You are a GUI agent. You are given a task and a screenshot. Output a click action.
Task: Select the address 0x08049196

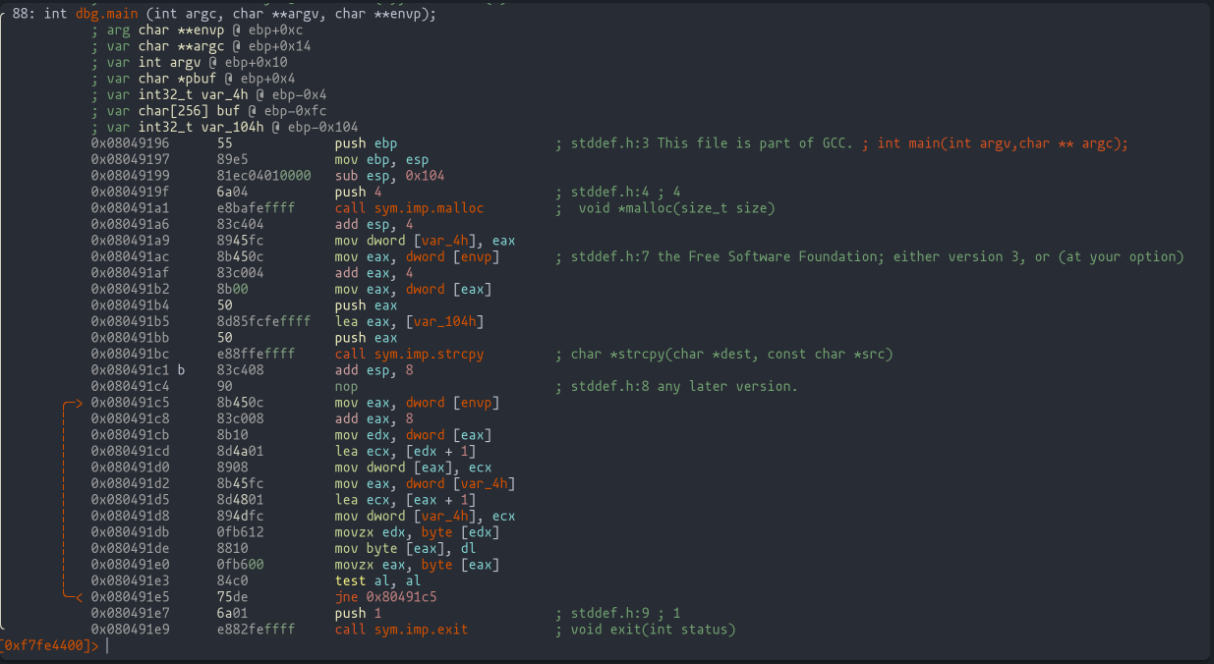tap(133, 143)
